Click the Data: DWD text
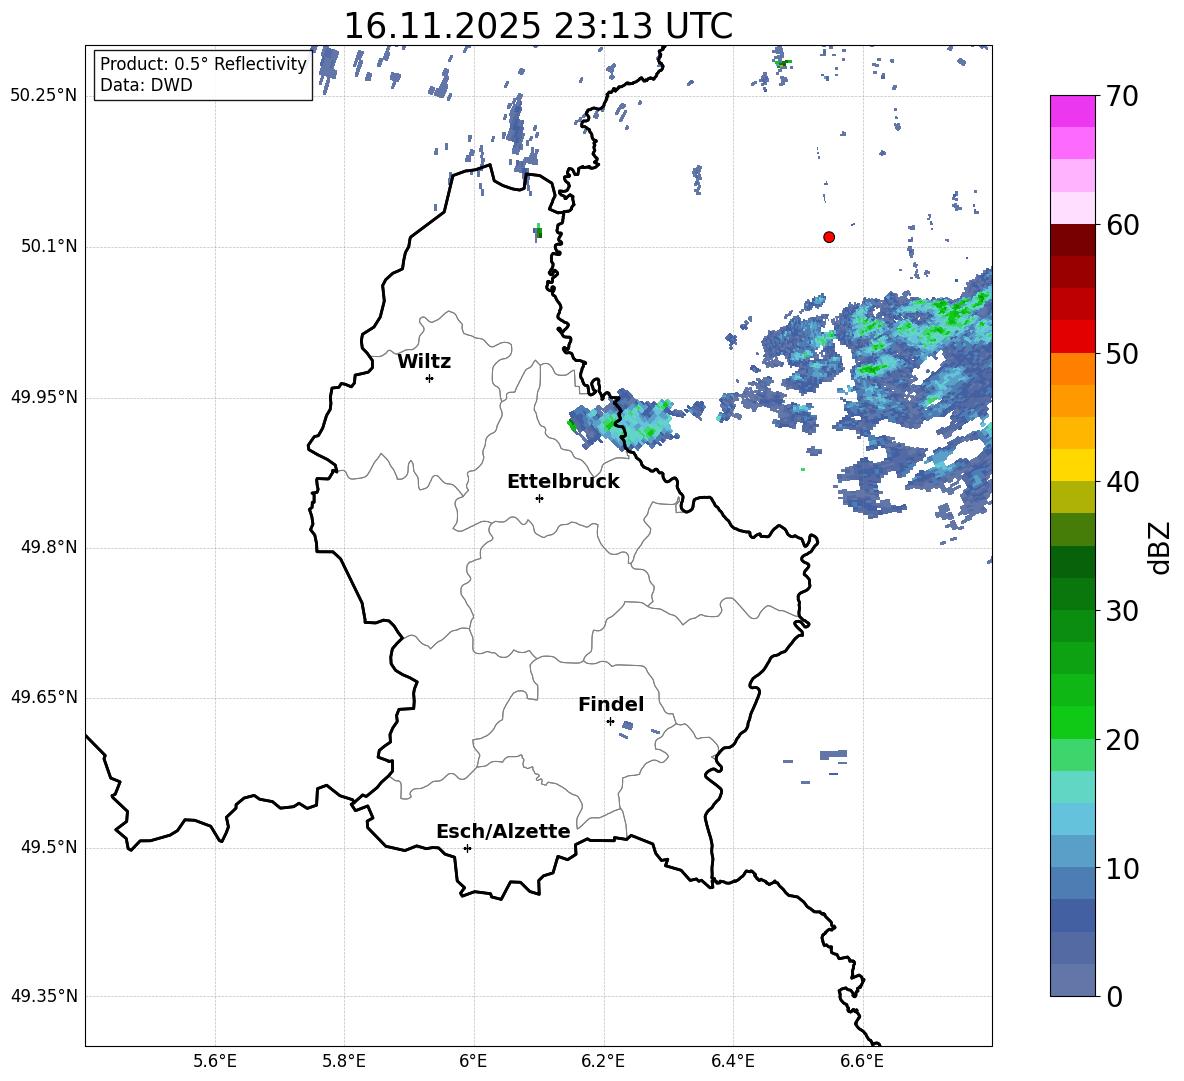The width and height of the screenshot is (1184, 1081). click(146, 85)
